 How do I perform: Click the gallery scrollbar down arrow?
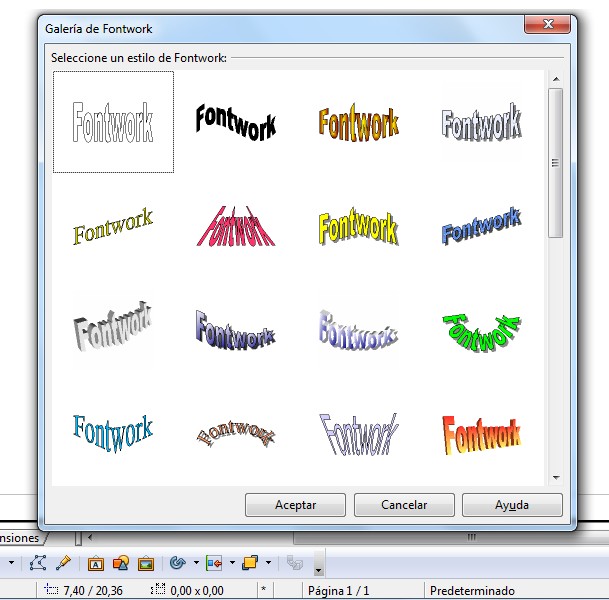(556, 478)
